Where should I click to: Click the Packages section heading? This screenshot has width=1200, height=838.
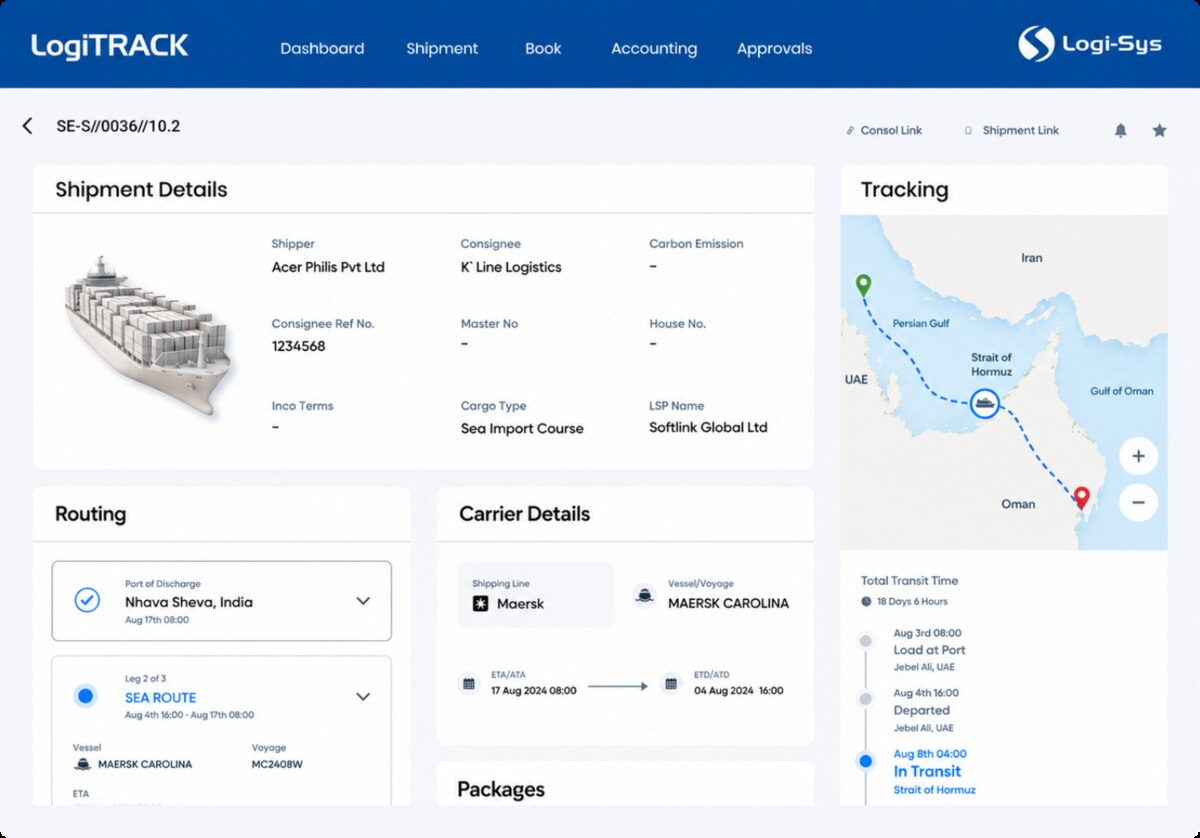[x=501, y=789]
